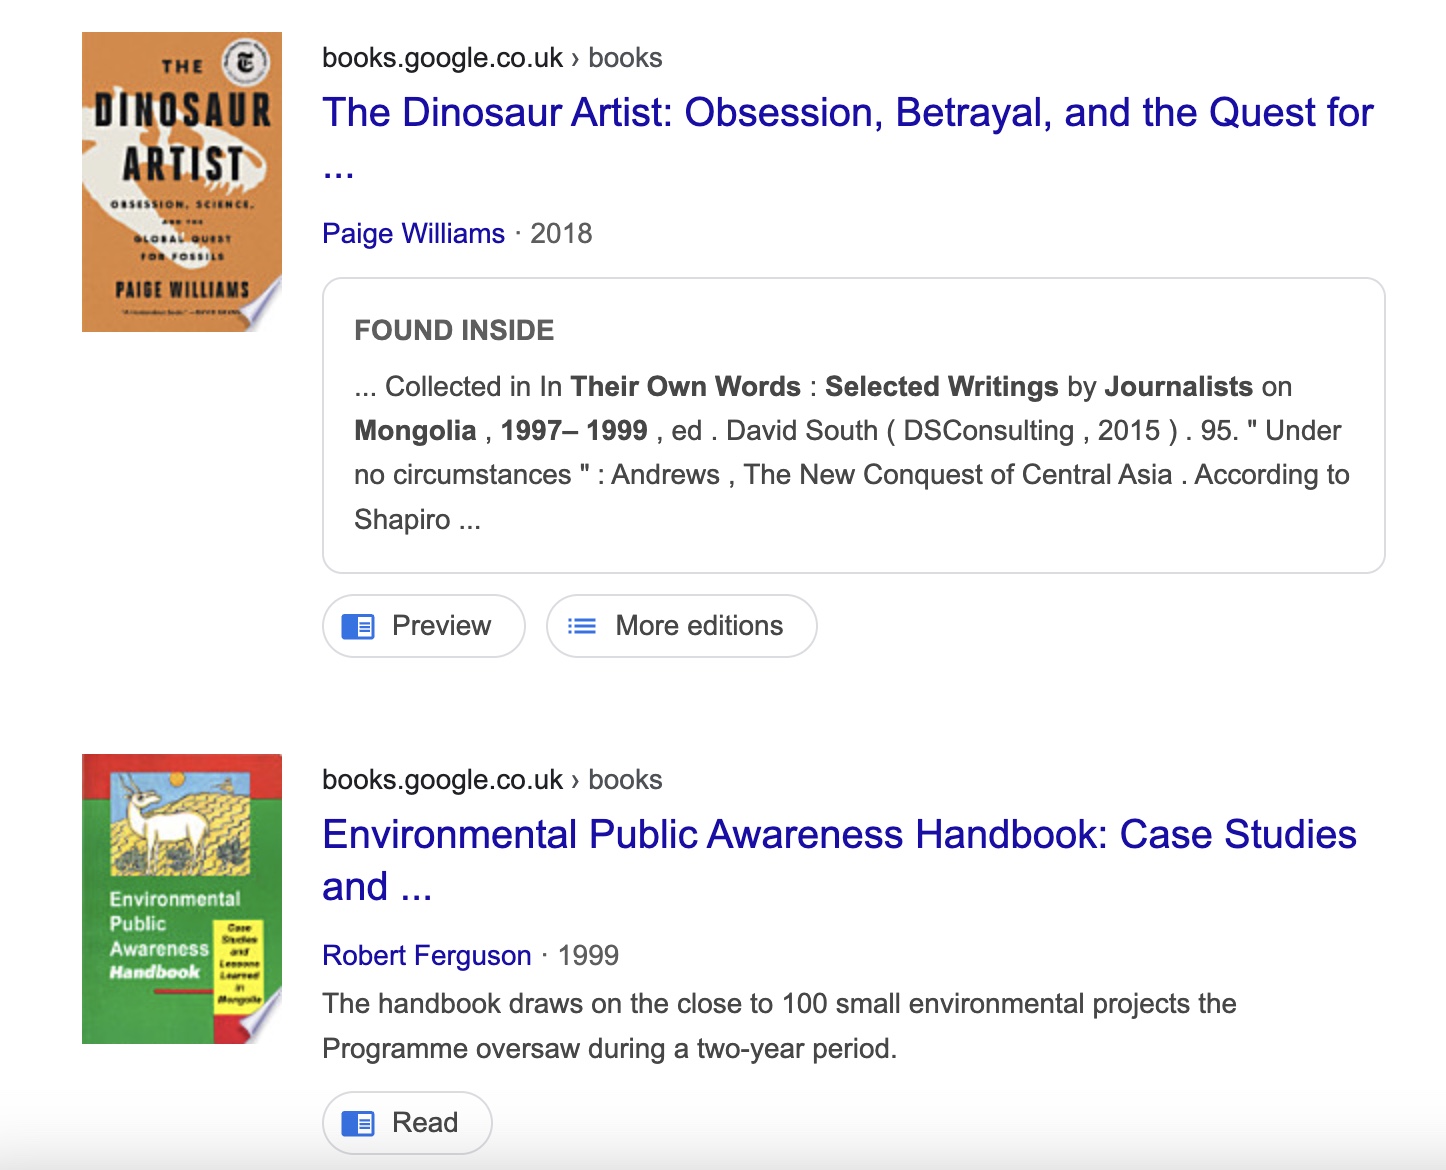Open The Dinosaur Artist title link
Viewport: 1446px width, 1170px height.
pos(846,113)
